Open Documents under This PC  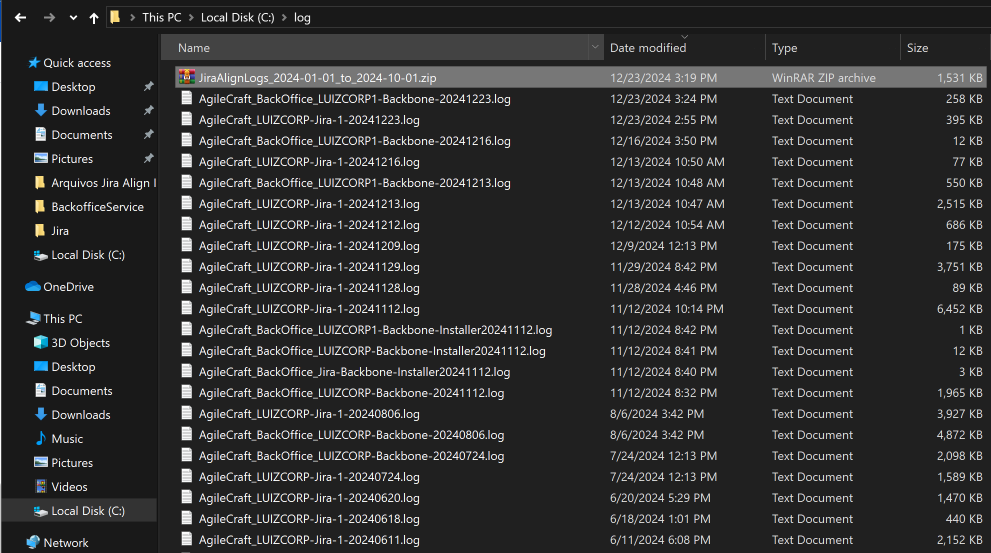[x=82, y=391]
